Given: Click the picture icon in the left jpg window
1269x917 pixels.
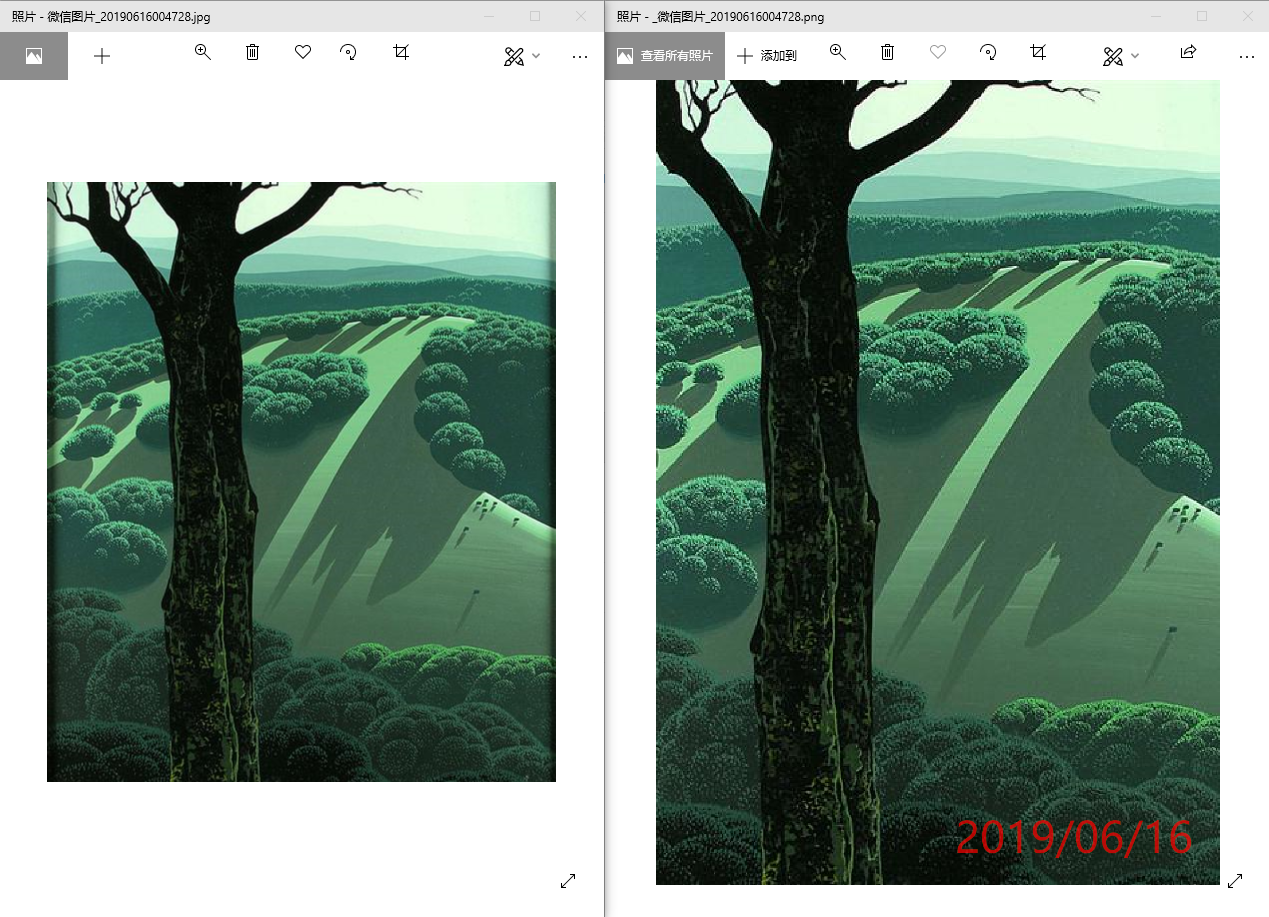Looking at the screenshot, I should pyautogui.click(x=34, y=56).
